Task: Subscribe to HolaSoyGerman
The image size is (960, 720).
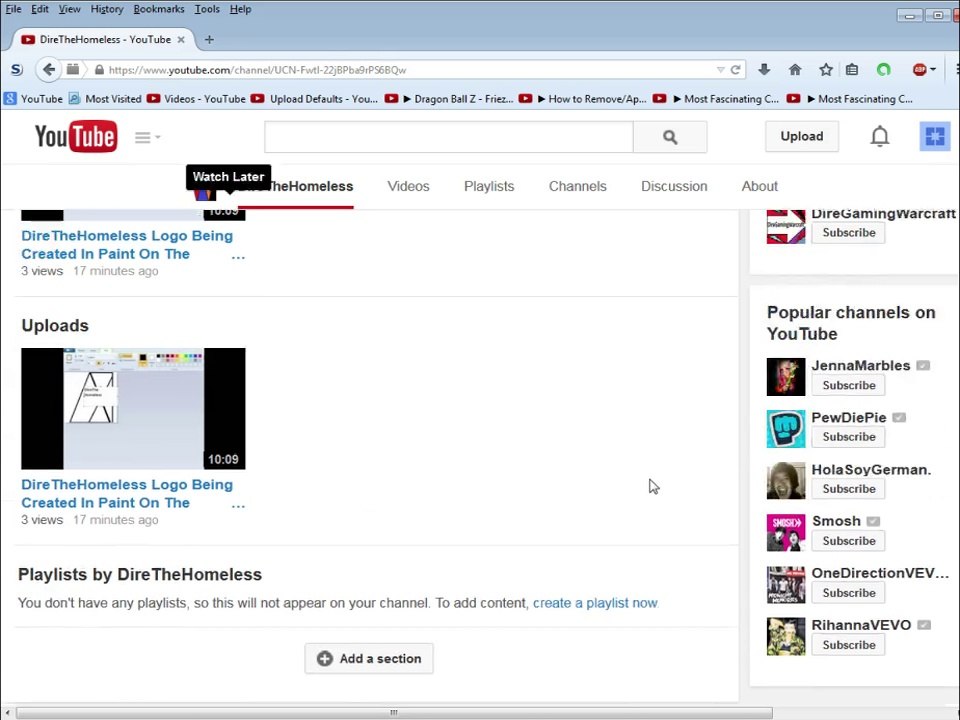Action: coord(848,489)
